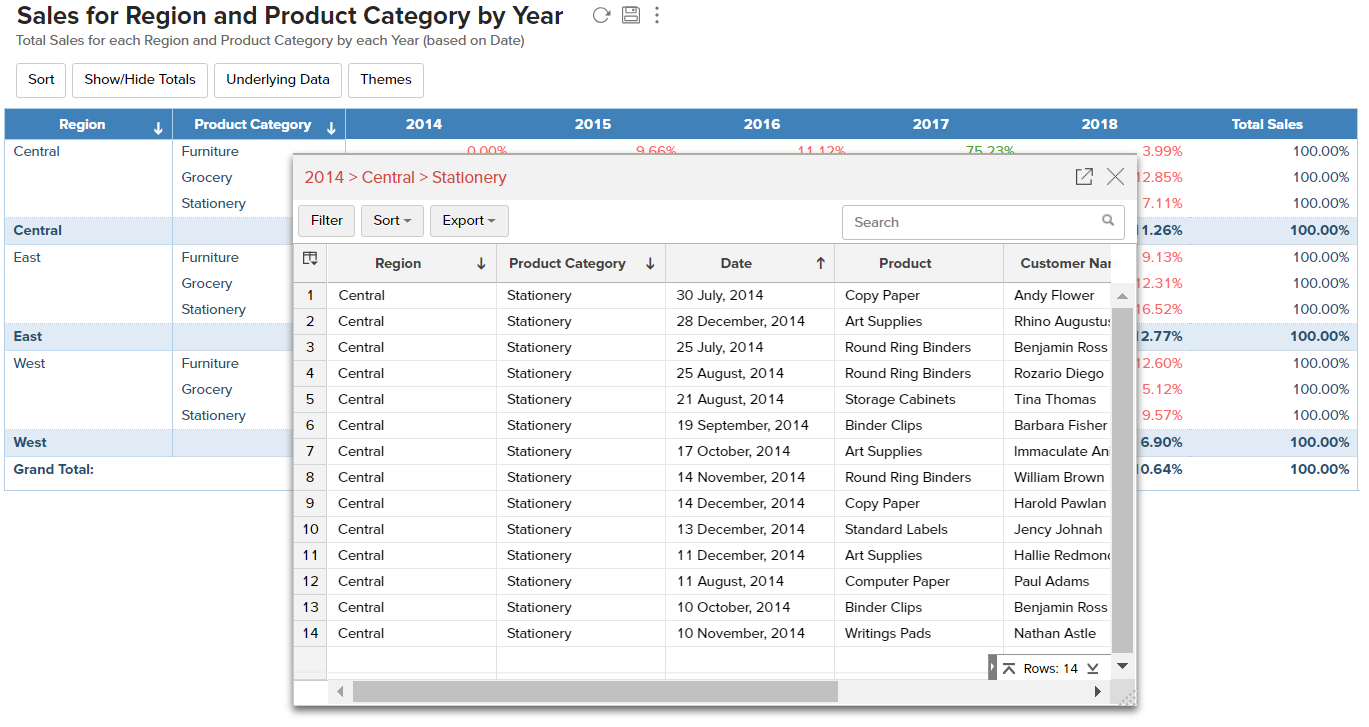The width and height of the screenshot is (1369, 727).
Task: Click the Show/Hide Totals button
Action: (x=139, y=80)
